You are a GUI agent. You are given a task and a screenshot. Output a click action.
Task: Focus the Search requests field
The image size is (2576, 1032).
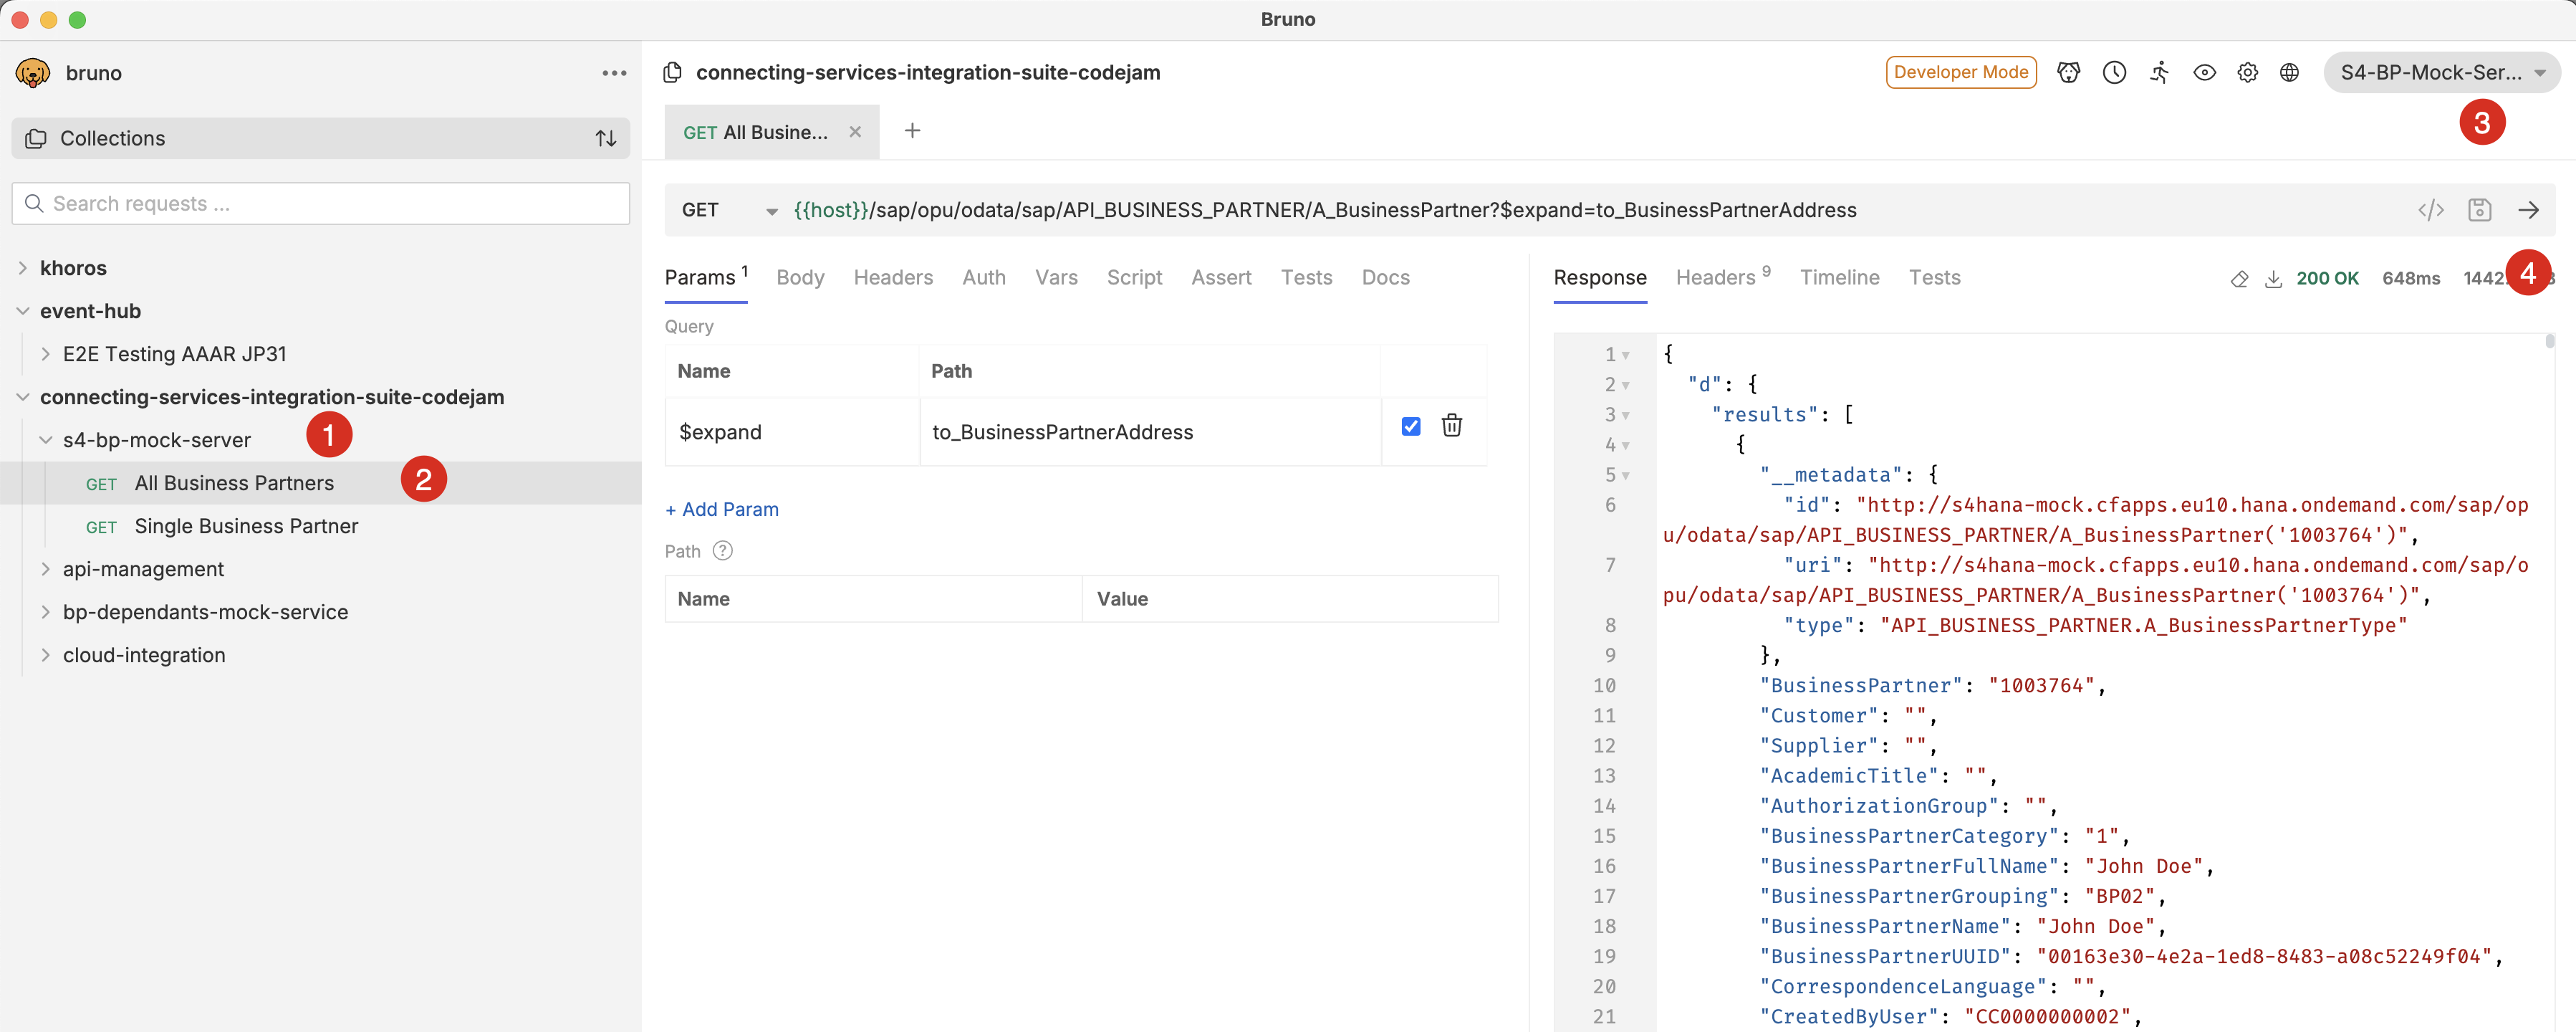[x=321, y=203]
